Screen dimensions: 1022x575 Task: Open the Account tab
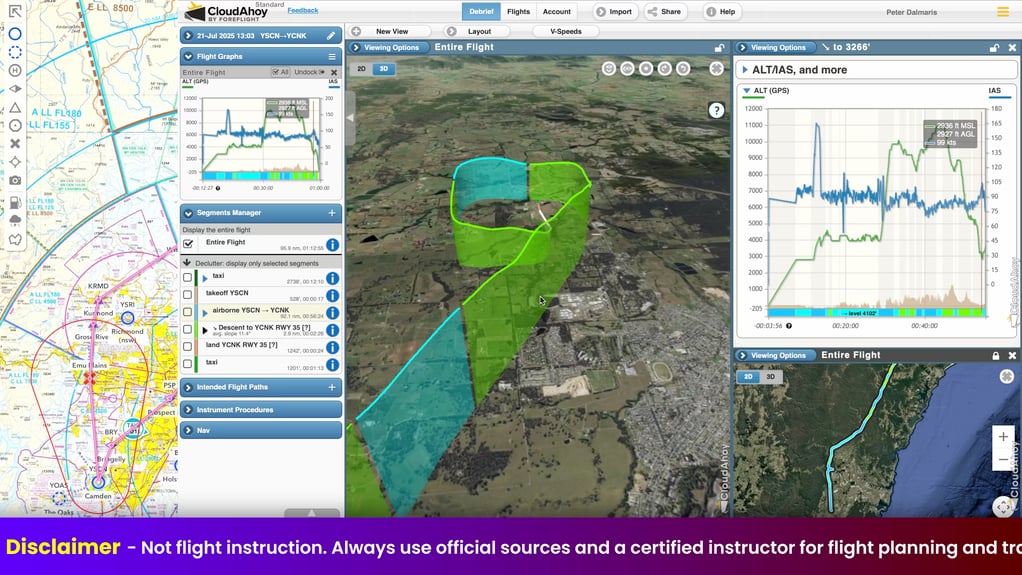(556, 12)
